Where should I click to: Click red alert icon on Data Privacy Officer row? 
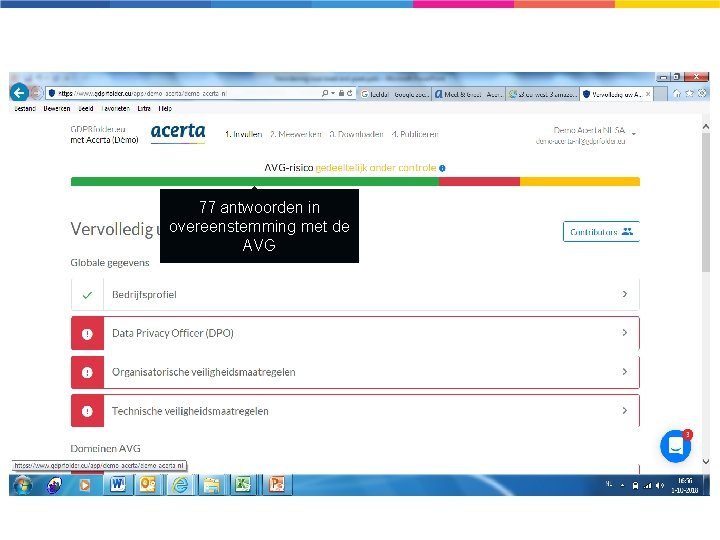point(87,334)
